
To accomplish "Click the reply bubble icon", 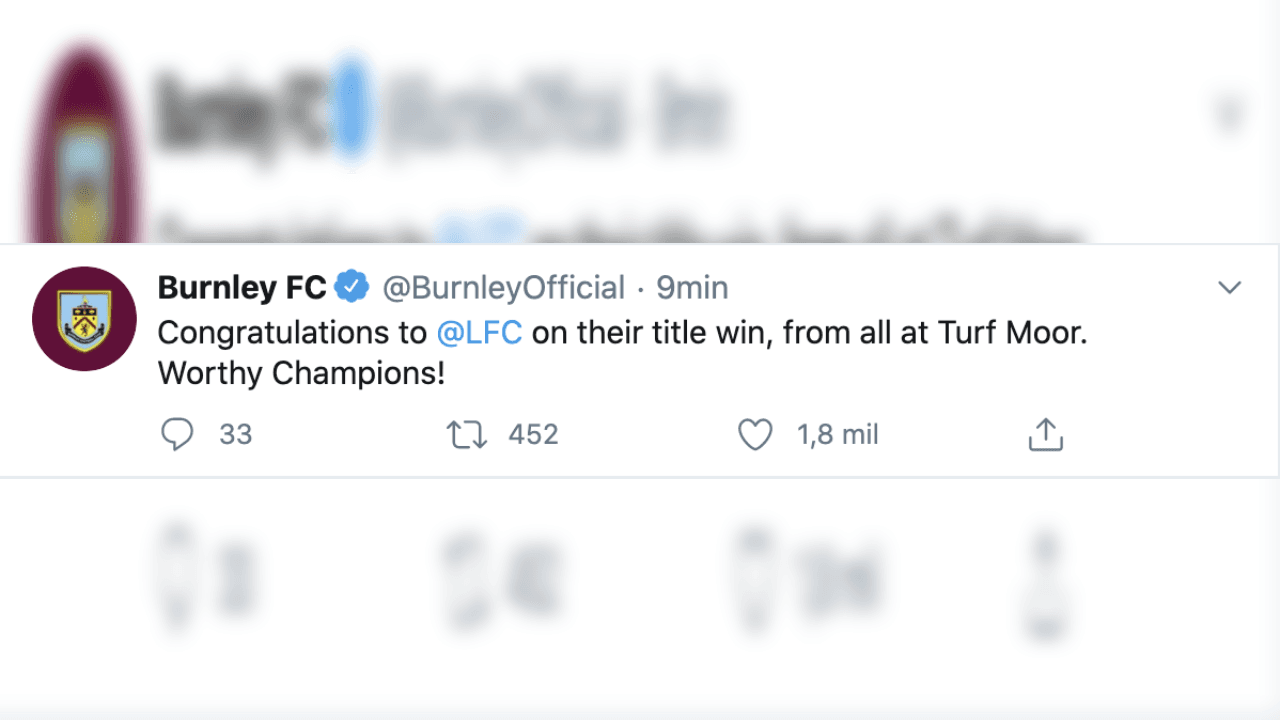I will pyautogui.click(x=177, y=434).
